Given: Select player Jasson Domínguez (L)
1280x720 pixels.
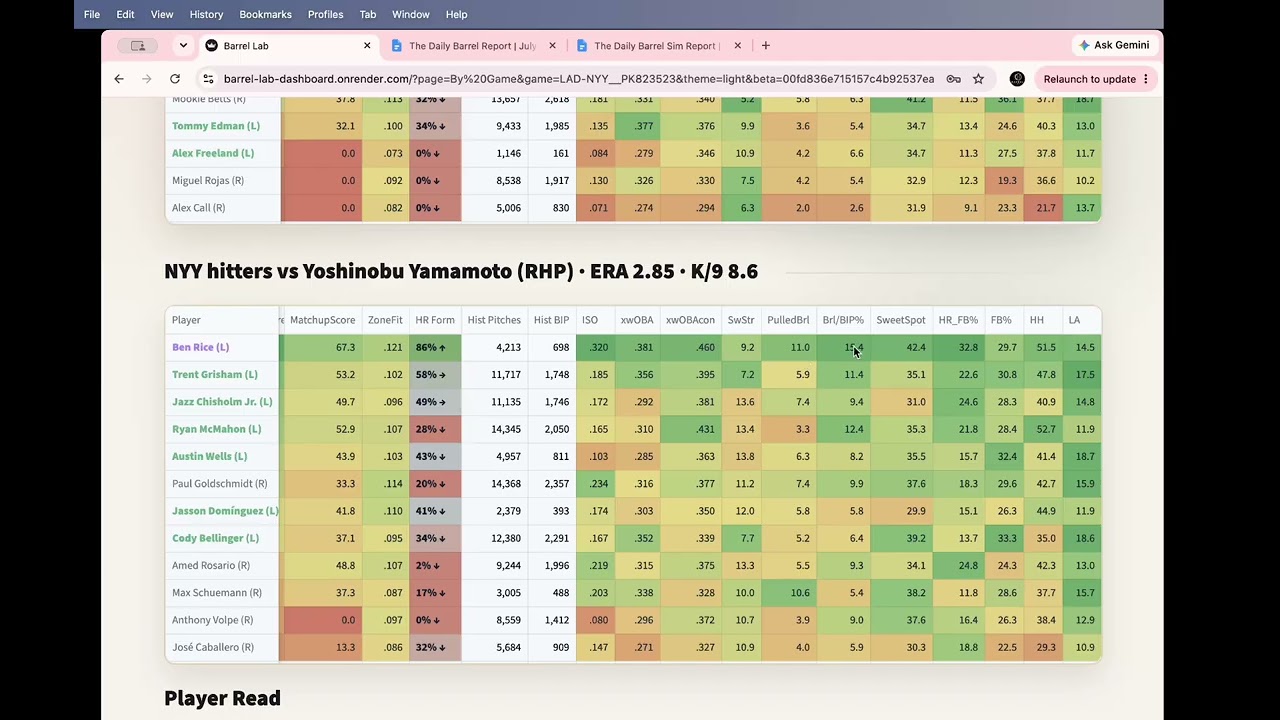Looking at the screenshot, I should pyautogui.click(x=225, y=511).
